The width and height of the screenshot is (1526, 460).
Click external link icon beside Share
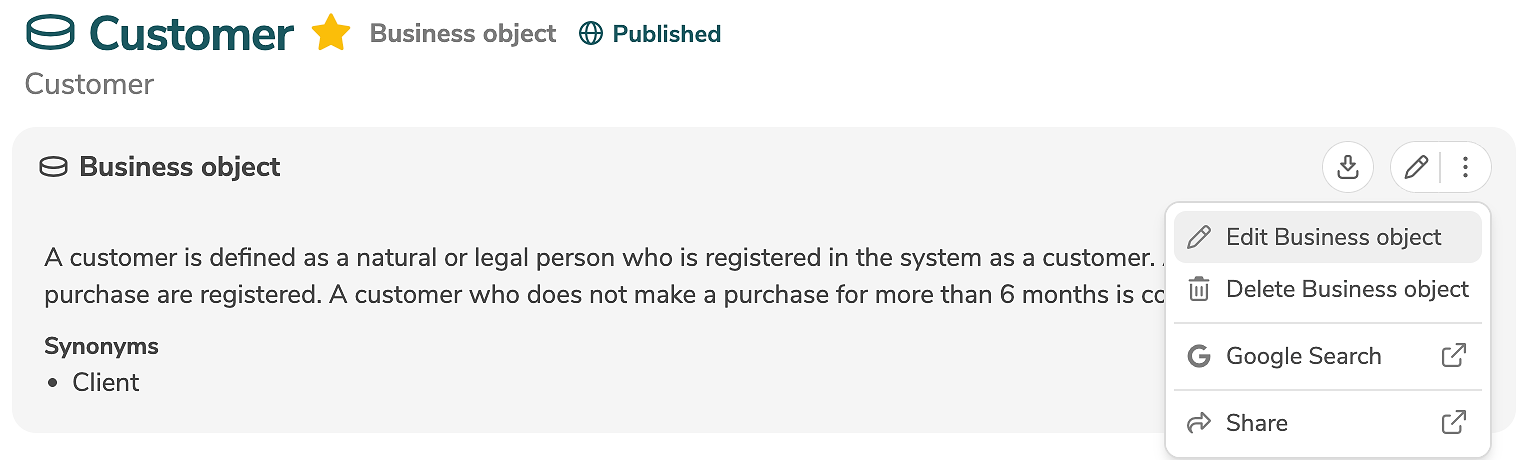[1454, 422]
